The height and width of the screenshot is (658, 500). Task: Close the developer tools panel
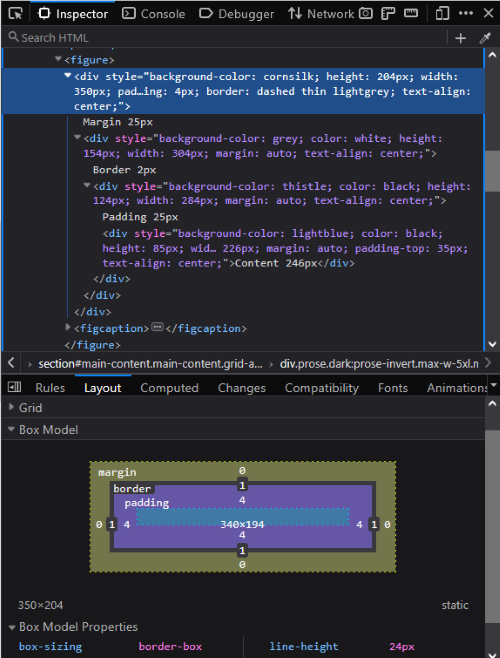click(x=488, y=13)
